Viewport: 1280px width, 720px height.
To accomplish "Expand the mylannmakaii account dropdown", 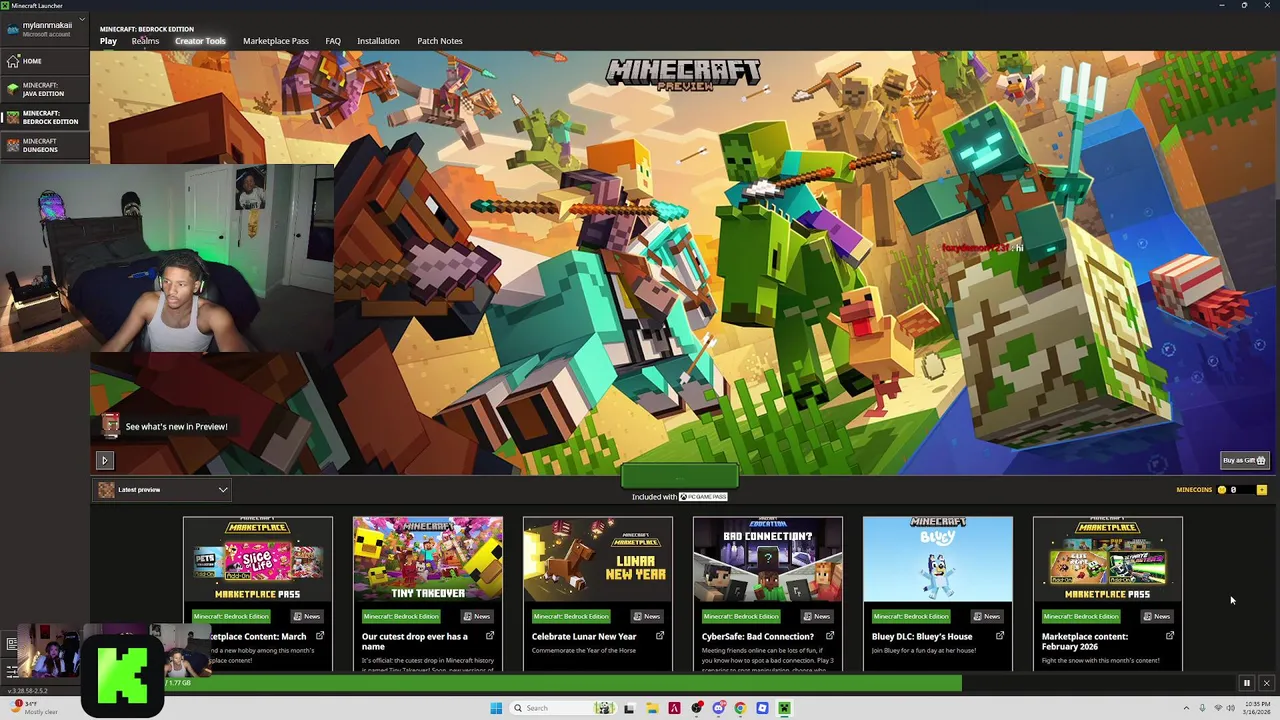I will click(81, 20).
